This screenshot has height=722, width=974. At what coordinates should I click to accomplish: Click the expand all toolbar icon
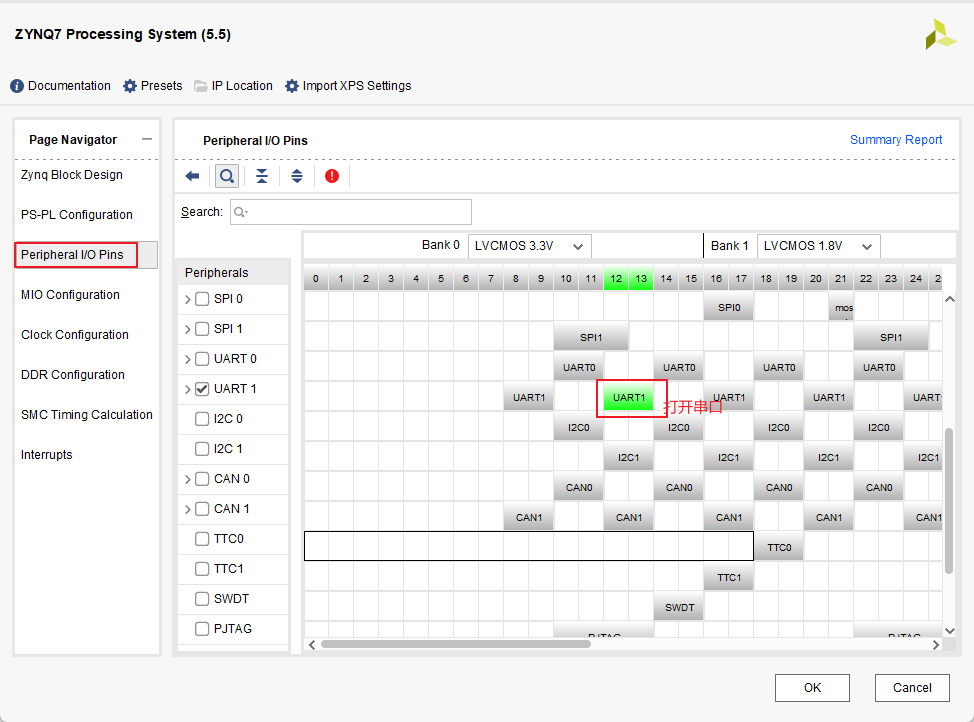coord(297,176)
